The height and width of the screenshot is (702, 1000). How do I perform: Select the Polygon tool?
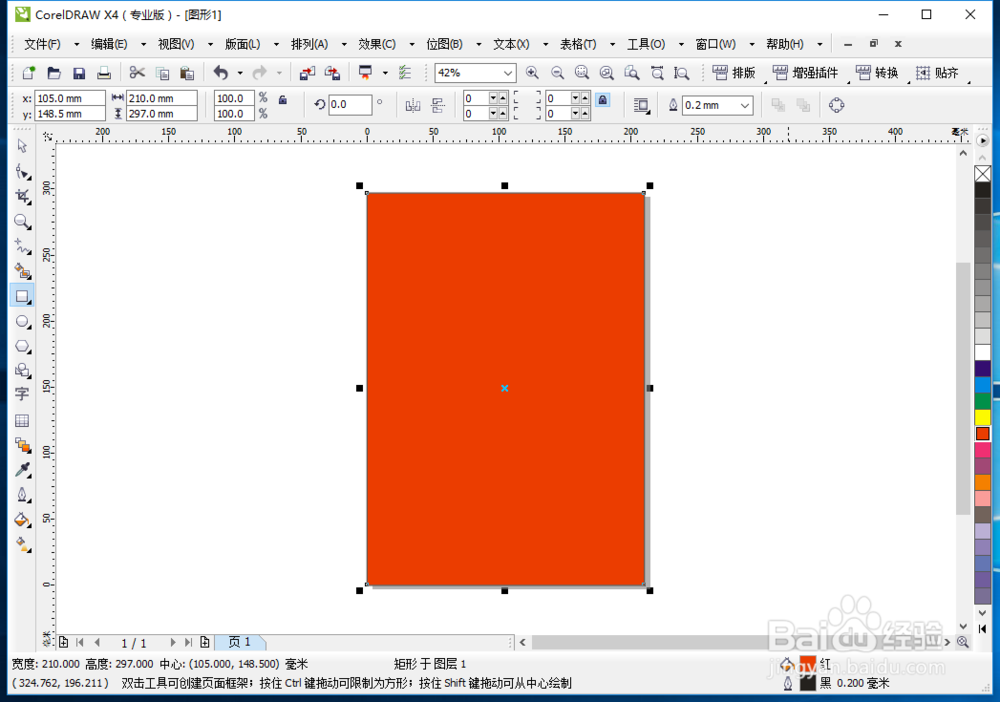22,347
